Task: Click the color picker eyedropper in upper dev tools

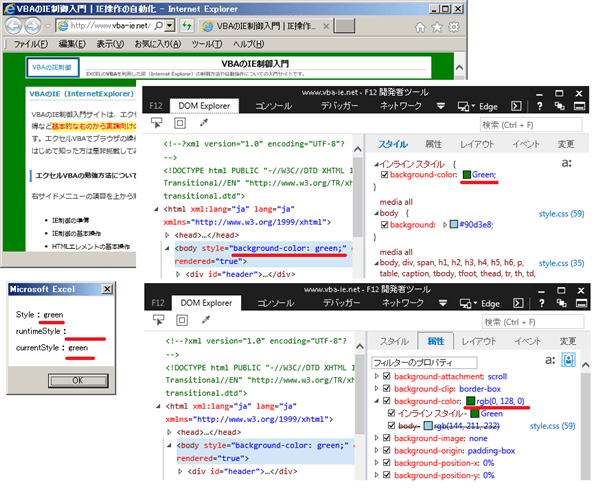Action: (204, 122)
